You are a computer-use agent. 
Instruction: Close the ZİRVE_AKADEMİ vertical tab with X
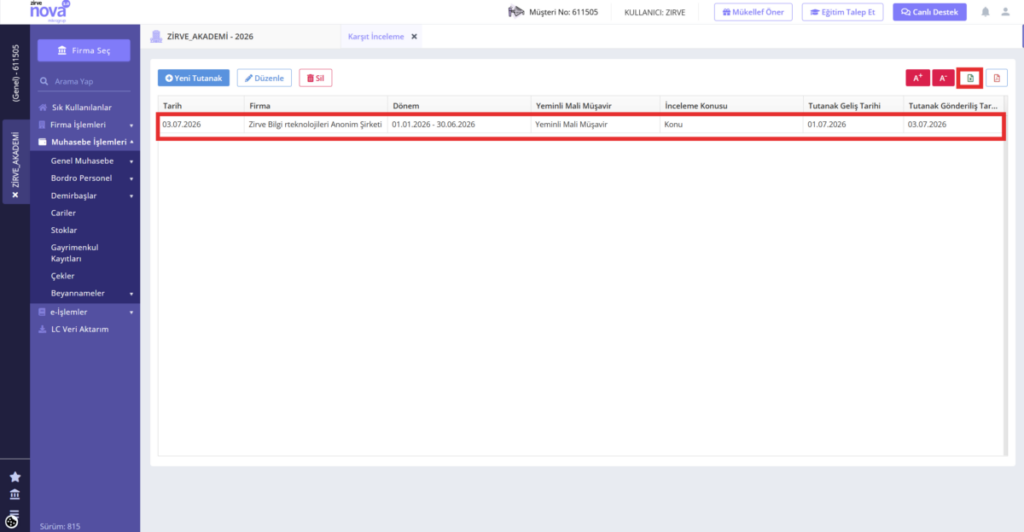coord(15,195)
